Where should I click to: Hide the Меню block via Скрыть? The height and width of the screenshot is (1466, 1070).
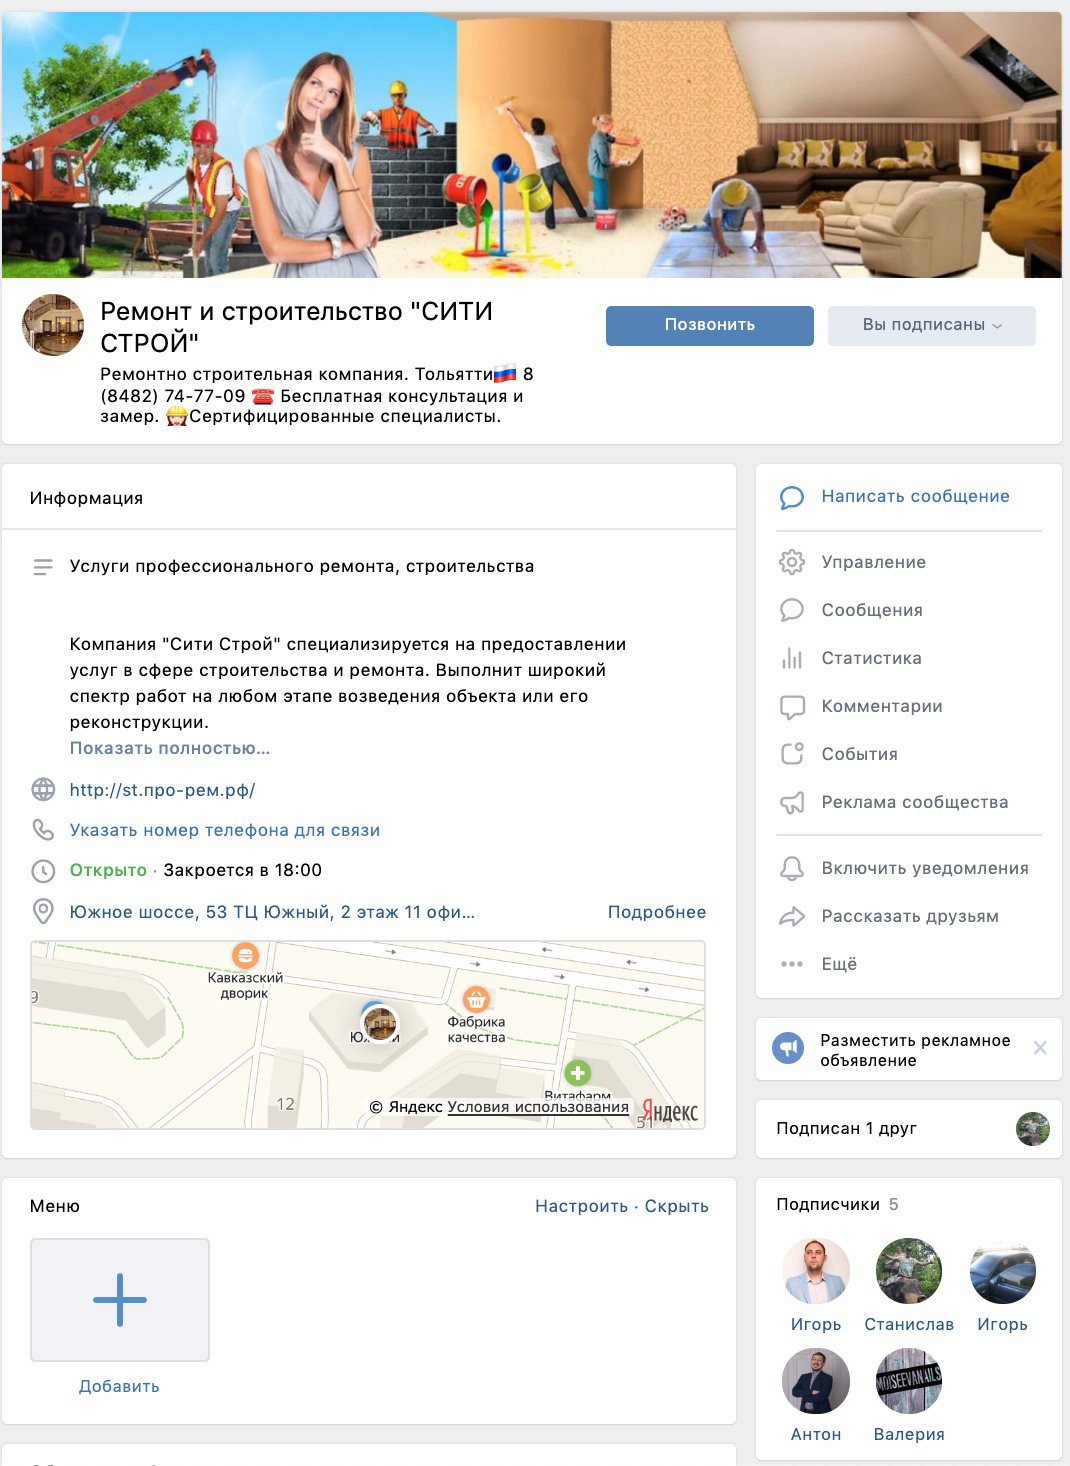676,1206
